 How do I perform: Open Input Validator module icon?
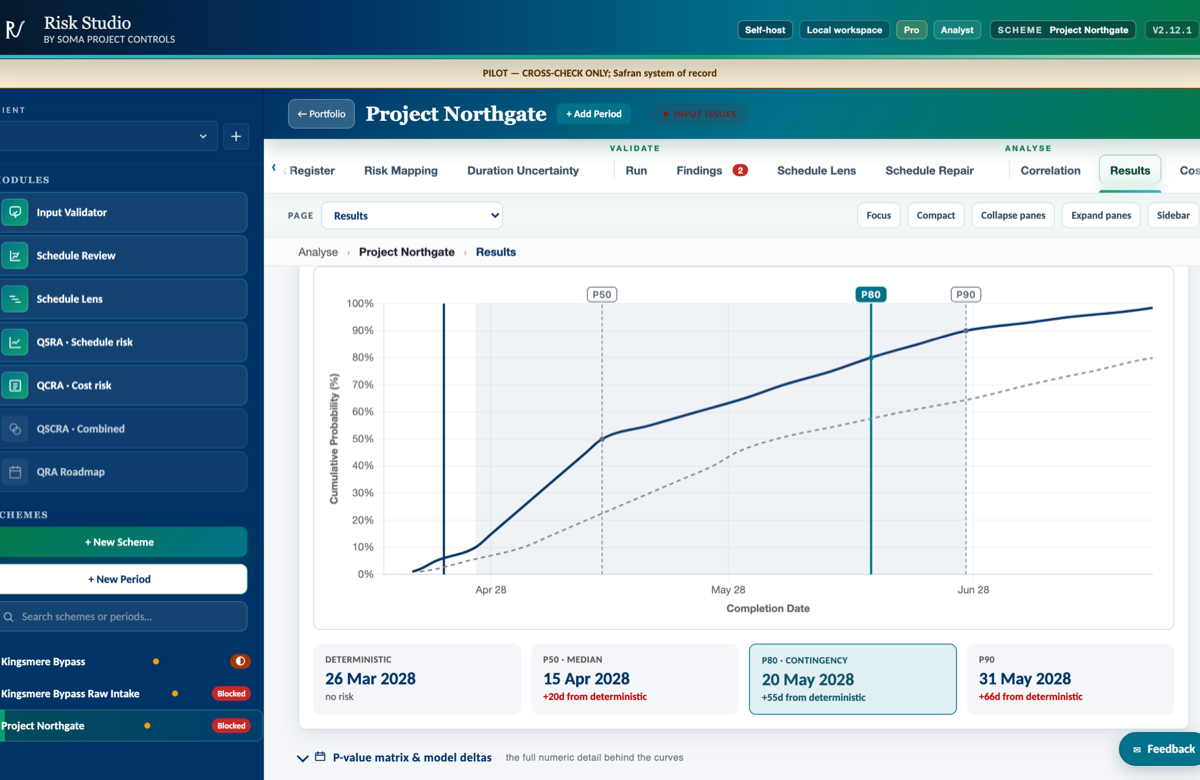pyautogui.click(x=15, y=212)
